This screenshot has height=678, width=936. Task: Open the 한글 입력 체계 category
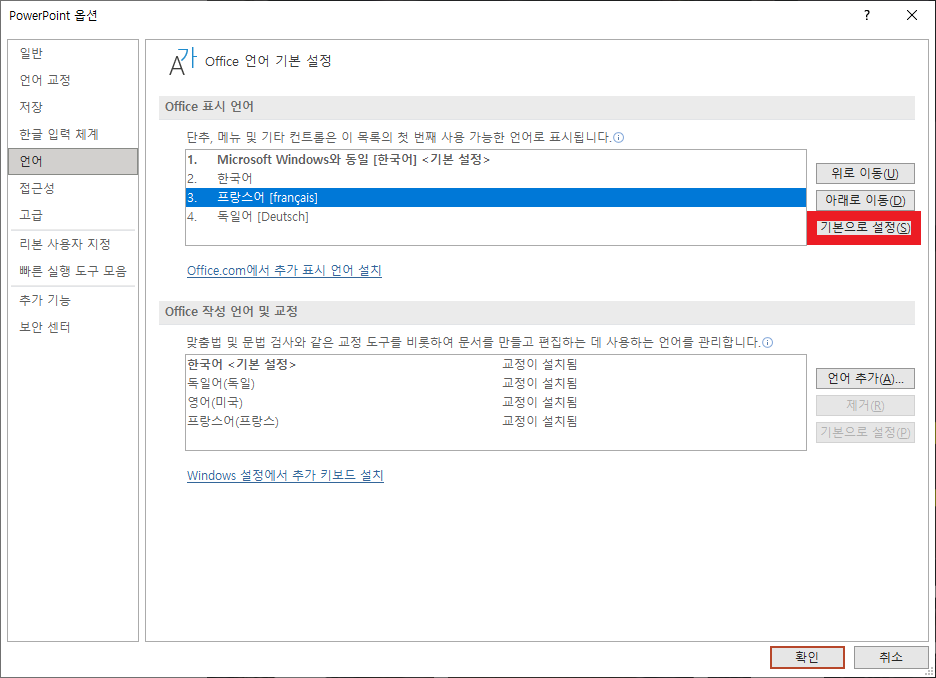73,134
